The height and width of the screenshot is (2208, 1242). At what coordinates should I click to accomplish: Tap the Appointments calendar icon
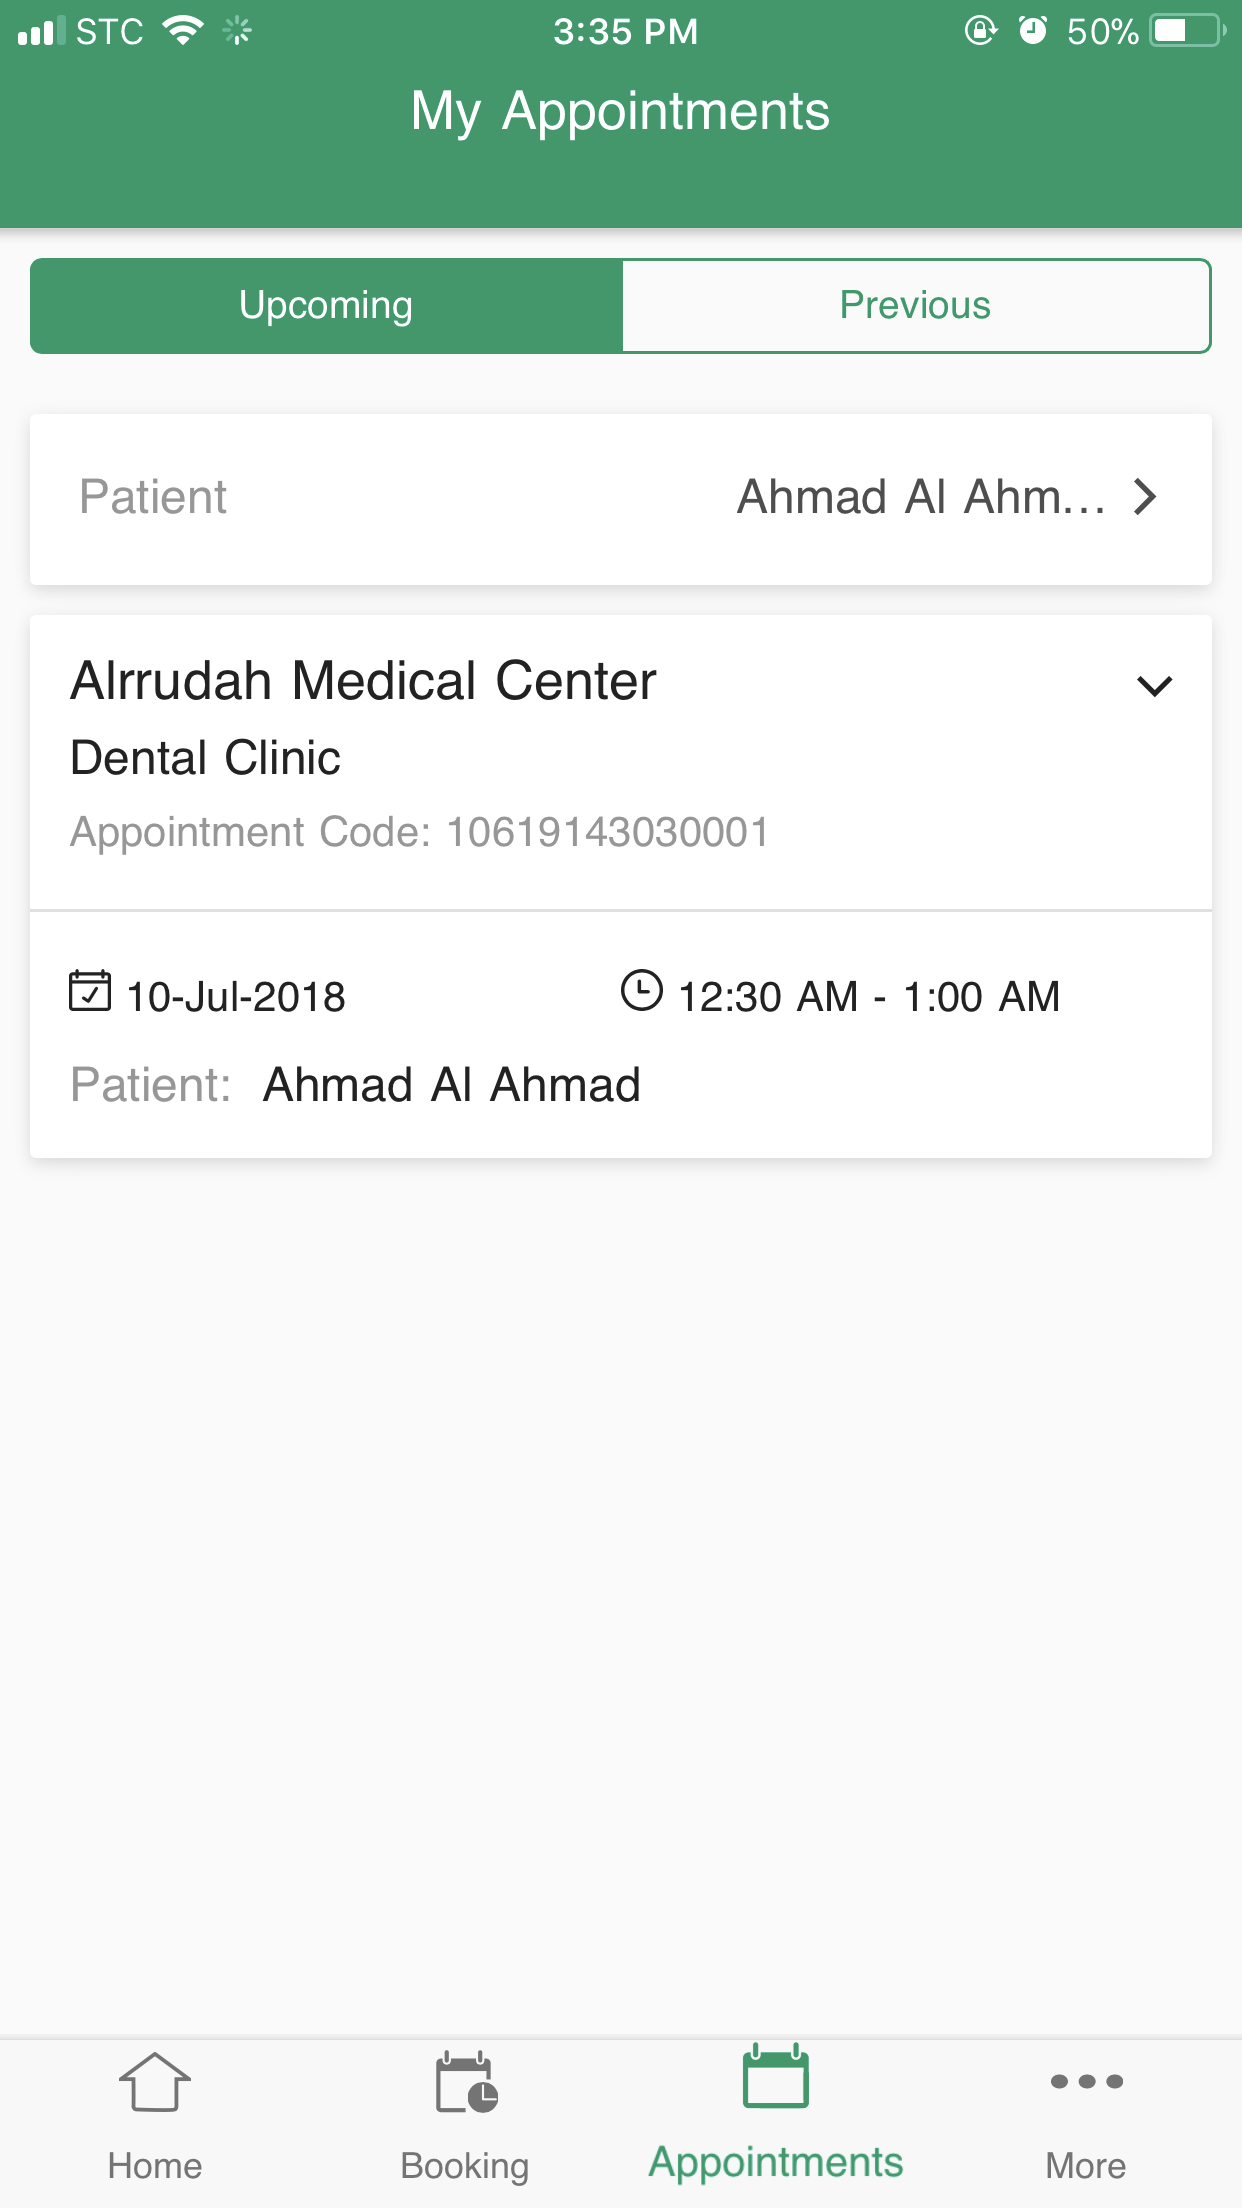[775, 2076]
